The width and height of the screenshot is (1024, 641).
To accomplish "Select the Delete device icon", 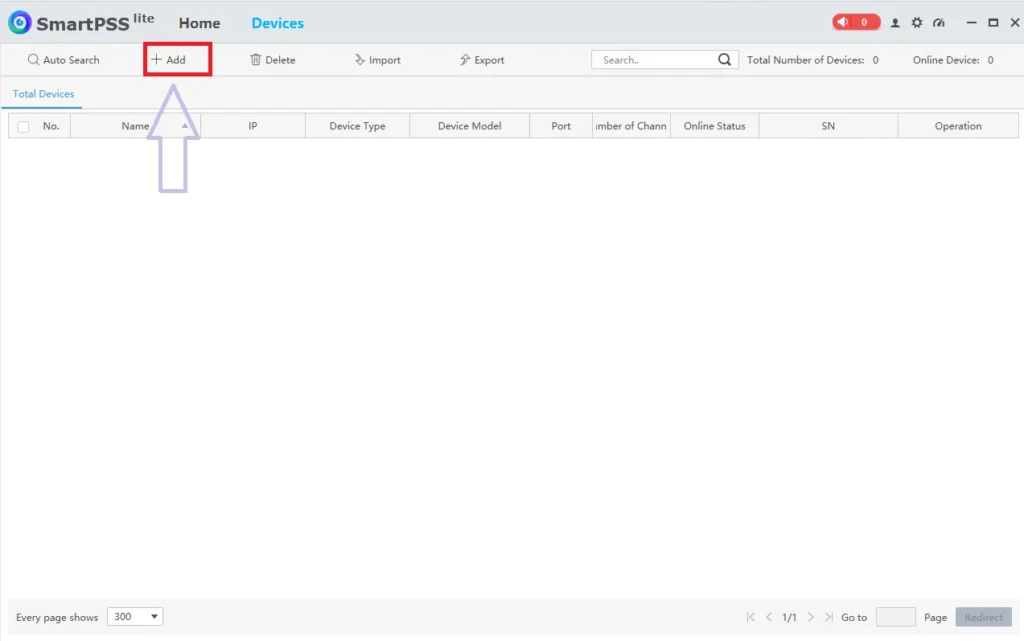I will (x=272, y=59).
